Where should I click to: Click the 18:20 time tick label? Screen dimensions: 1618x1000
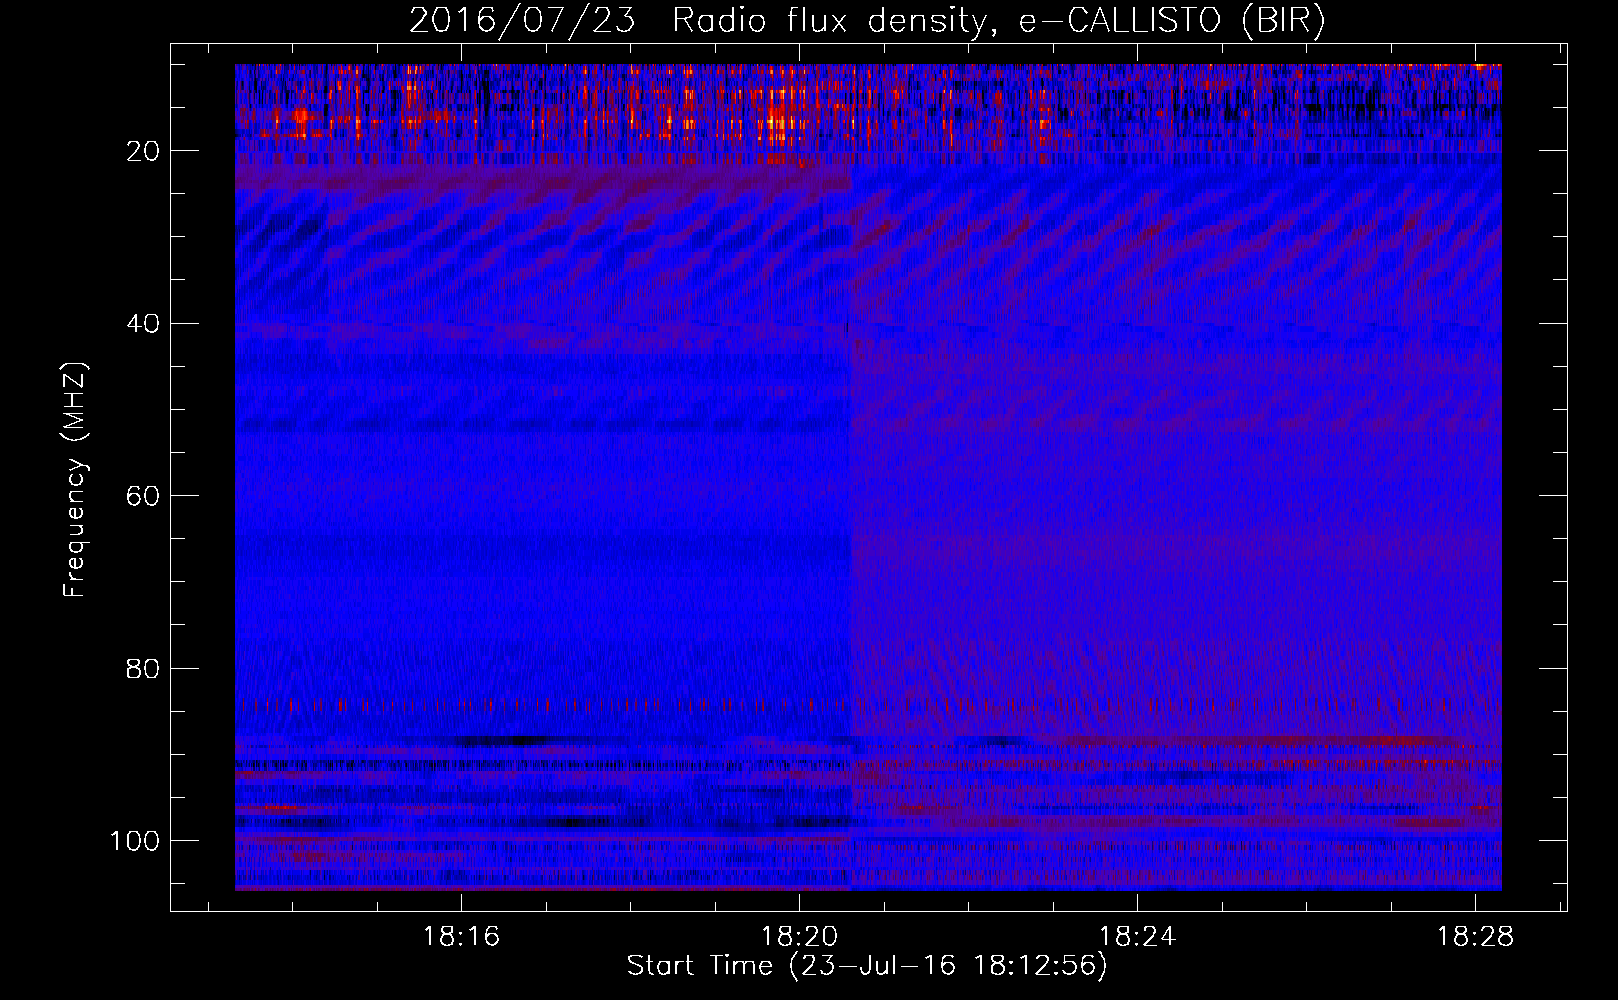click(799, 937)
